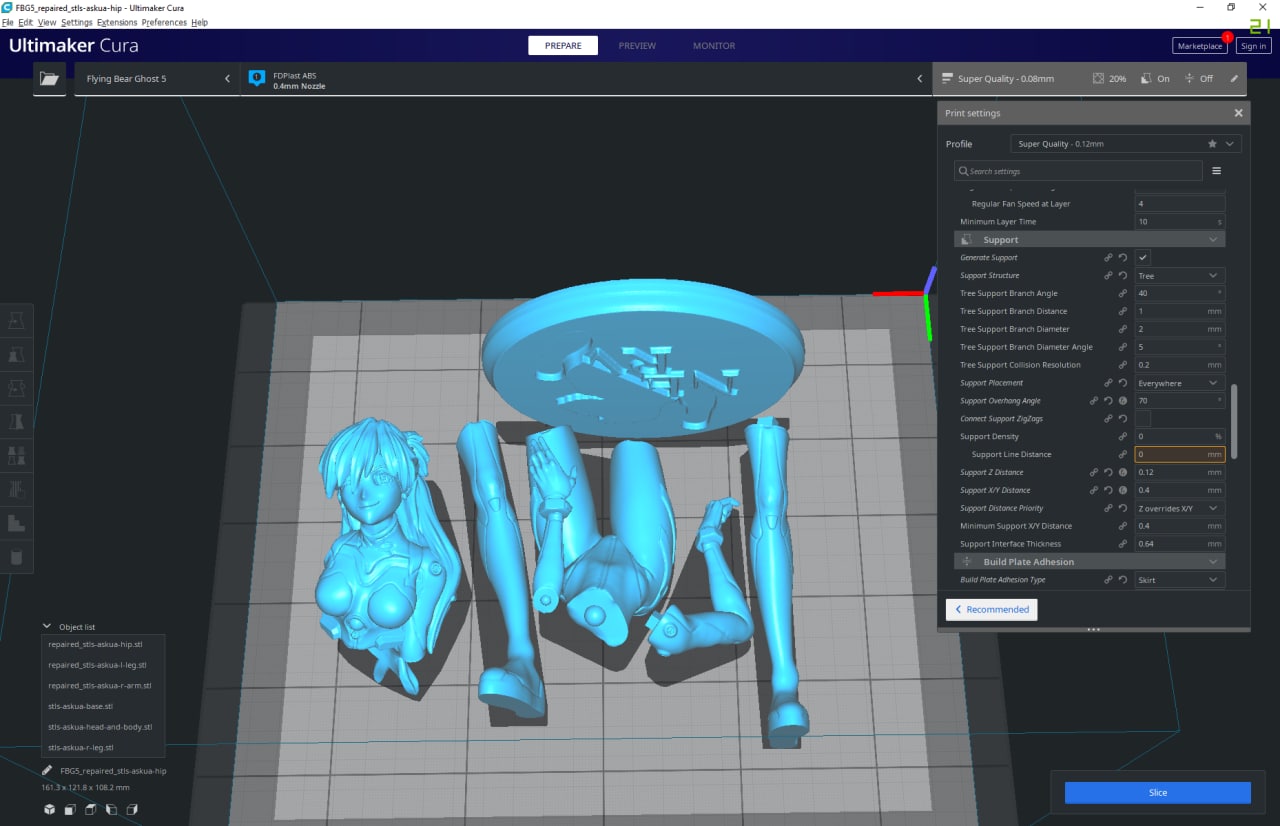Click link icon for Support Density
The image size is (1280, 826).
pos(1123,437)
